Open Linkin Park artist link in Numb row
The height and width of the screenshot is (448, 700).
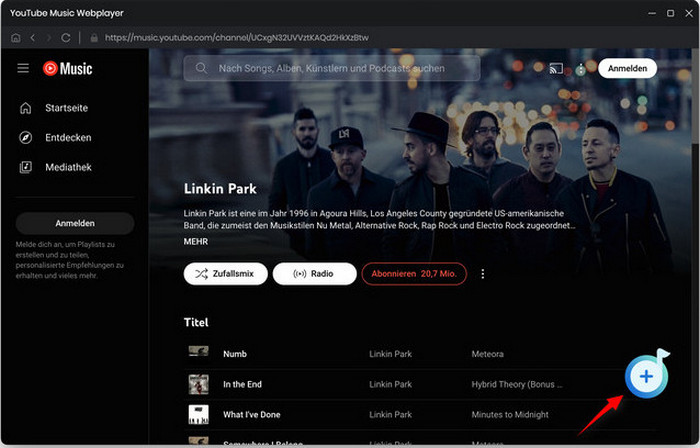pos(390,354)
